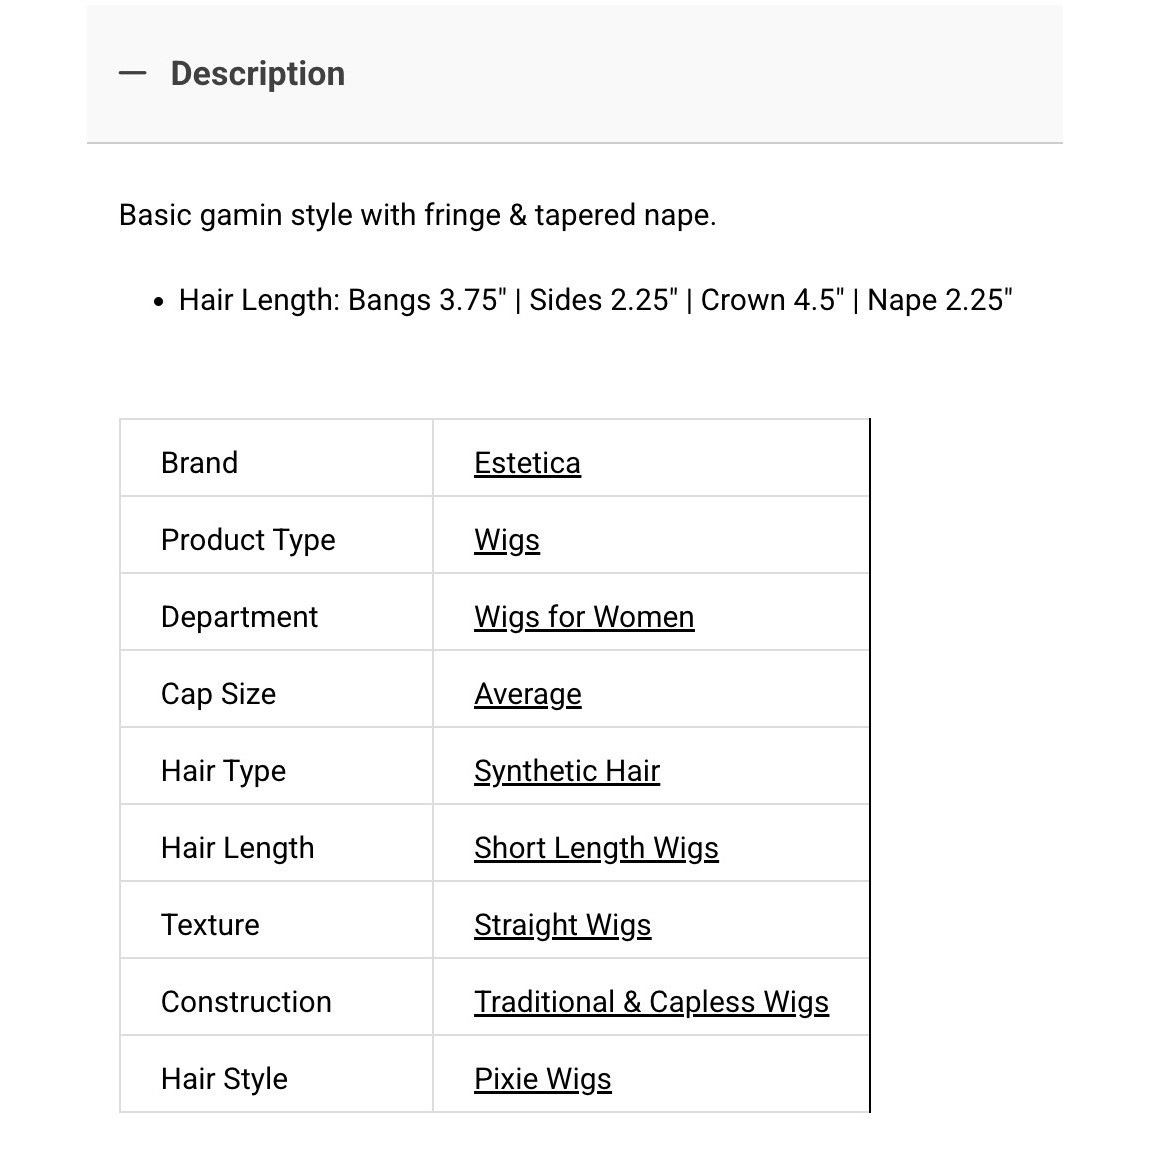The height and width of the screenshot is (1150, 1150).
Task: Click the Brand row label
Action: [199, 464]
